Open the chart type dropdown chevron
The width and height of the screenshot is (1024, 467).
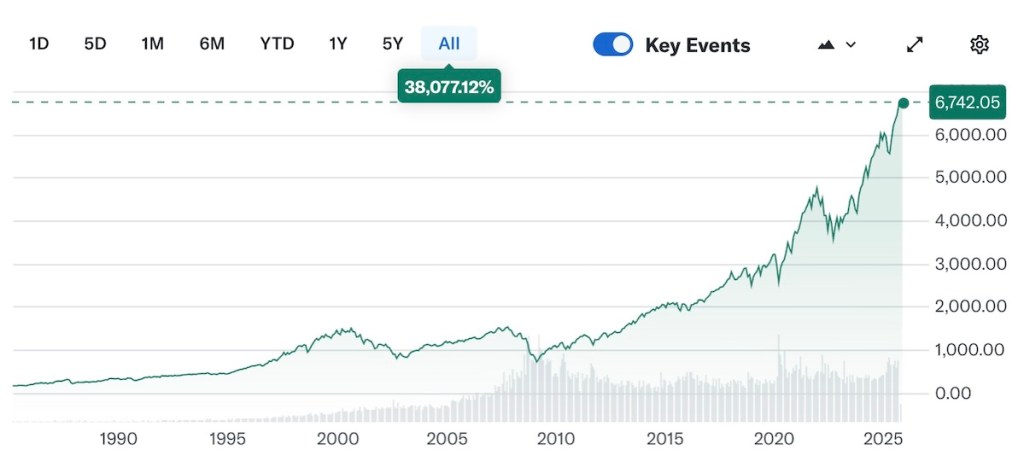click(851, 44)
